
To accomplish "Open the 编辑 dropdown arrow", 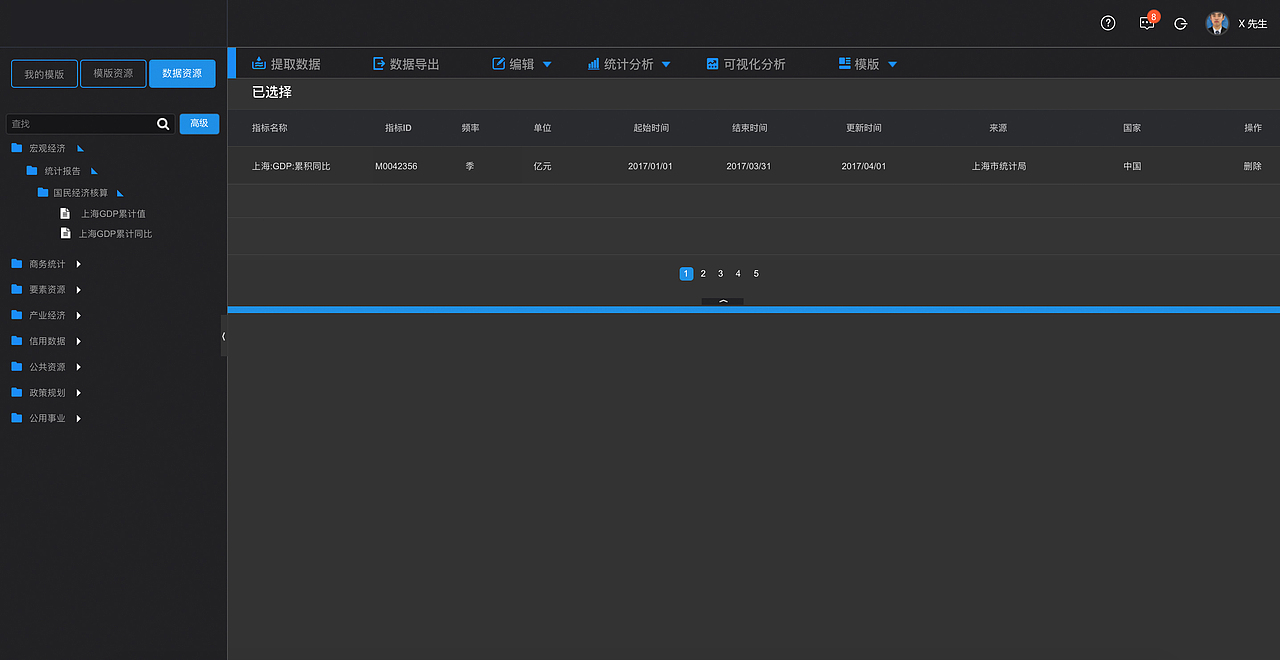I will pos(547,65).
